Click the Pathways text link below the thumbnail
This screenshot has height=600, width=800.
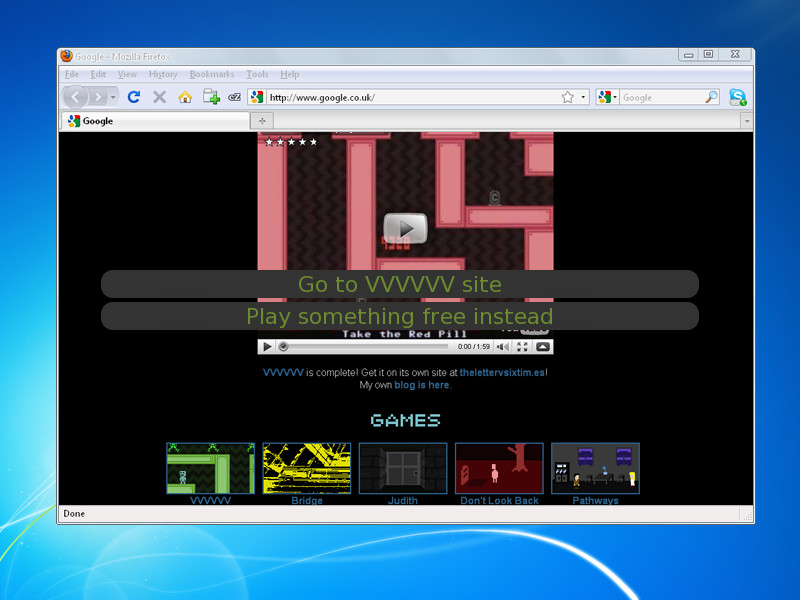[595, 501]
